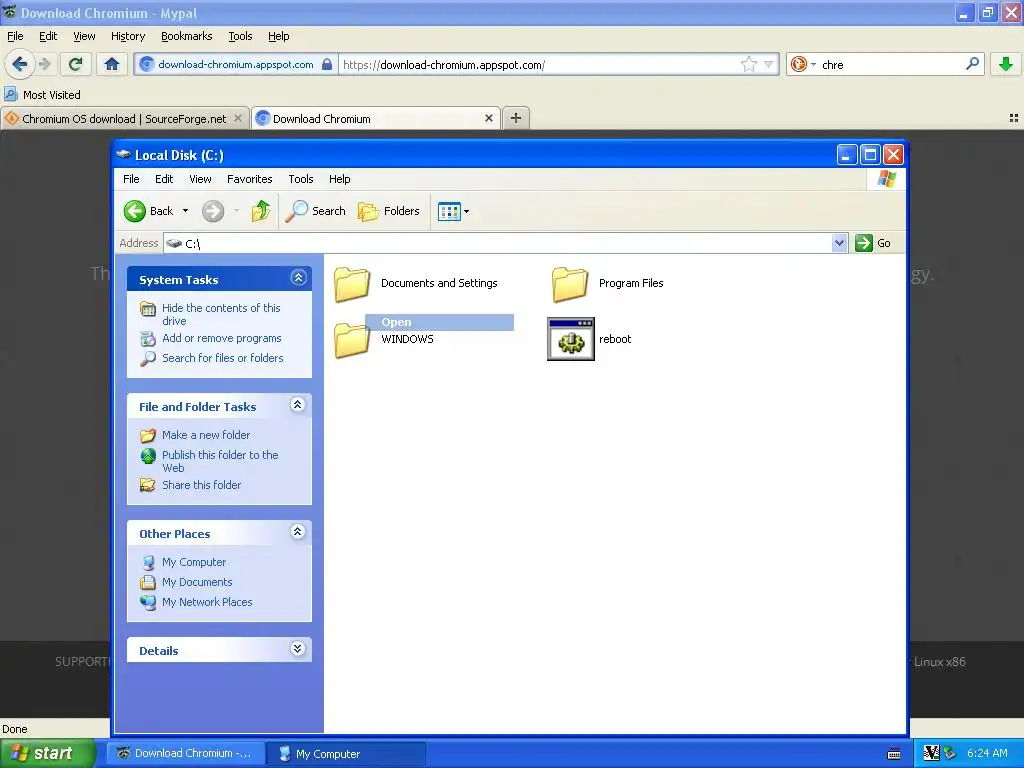Click Search for files or folders link
The height and width of the screenshot is (768, 1024).
pyautogui.click(x=223, y=358)
